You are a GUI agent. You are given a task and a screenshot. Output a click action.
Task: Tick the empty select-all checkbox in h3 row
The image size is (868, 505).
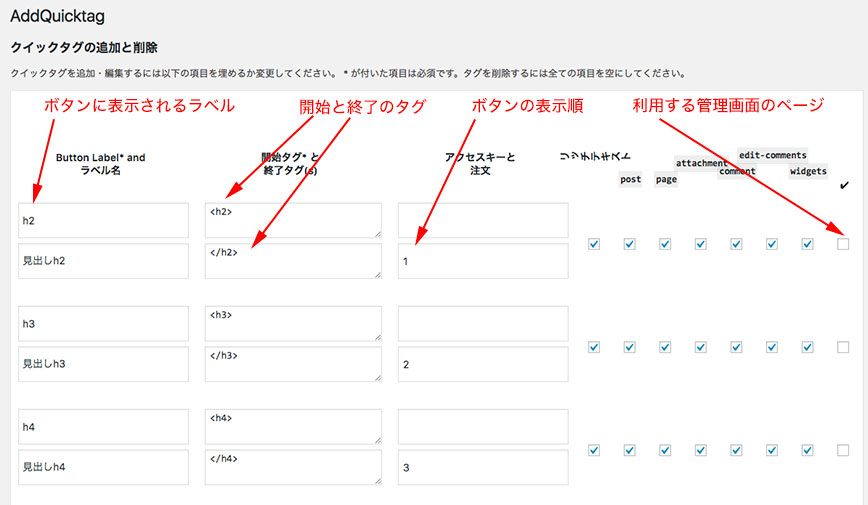(843, 347)
